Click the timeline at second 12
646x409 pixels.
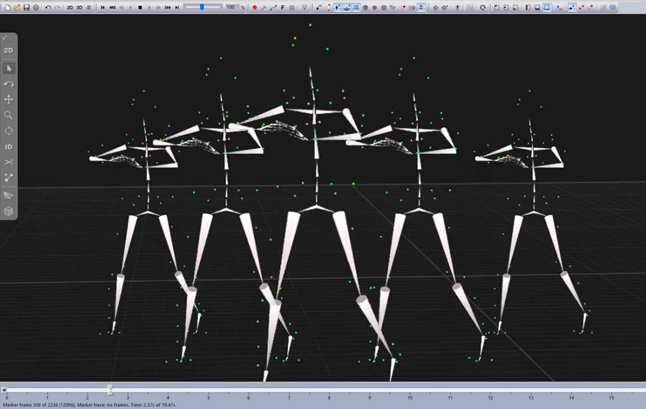click(490, 397)
